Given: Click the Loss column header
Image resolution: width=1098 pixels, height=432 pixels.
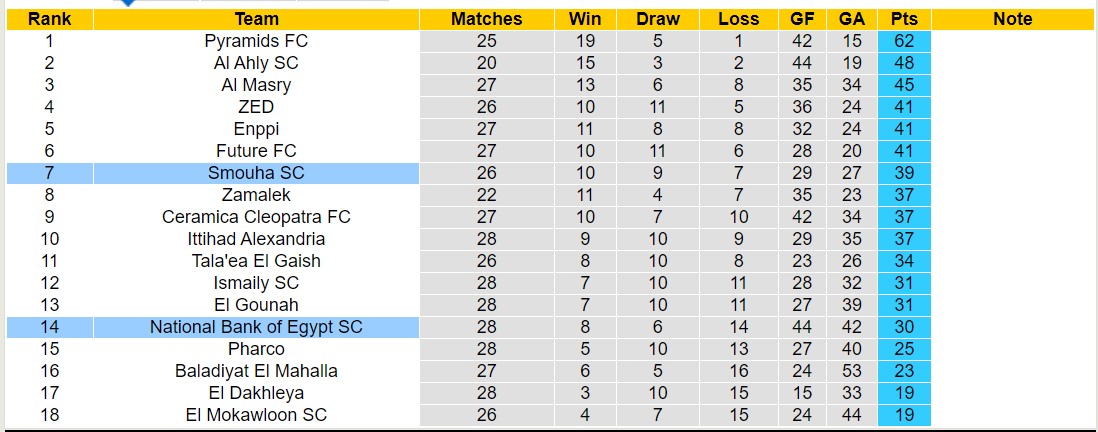Looking at the screenshot, I should point(738,19).
